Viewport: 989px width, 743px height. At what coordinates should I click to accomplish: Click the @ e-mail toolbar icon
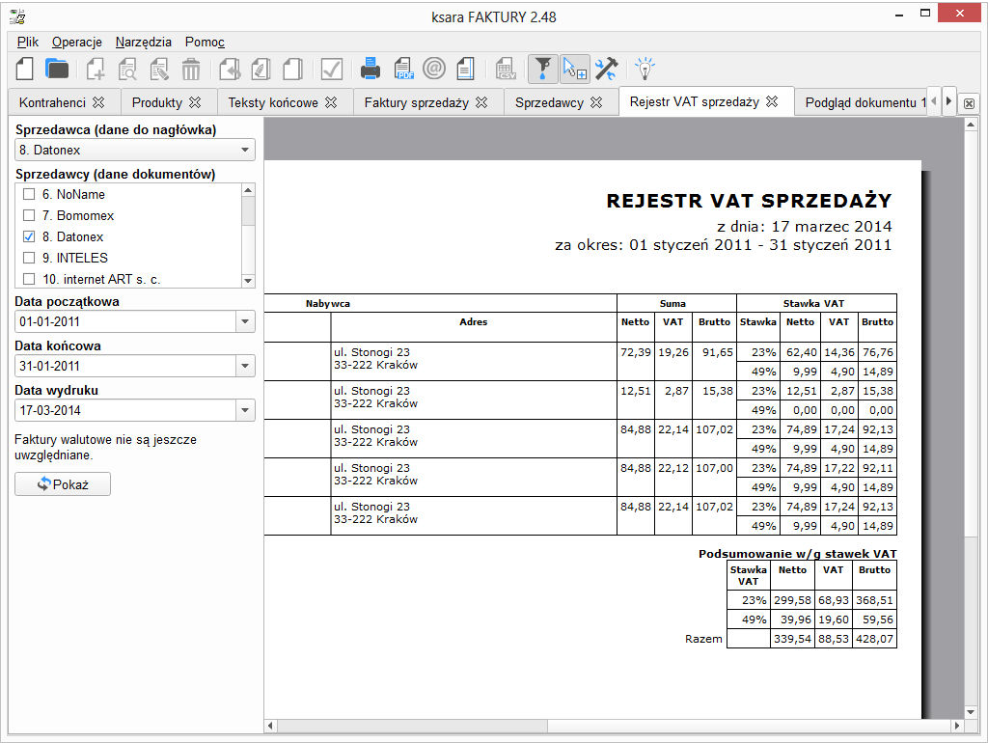coord(434,68)
